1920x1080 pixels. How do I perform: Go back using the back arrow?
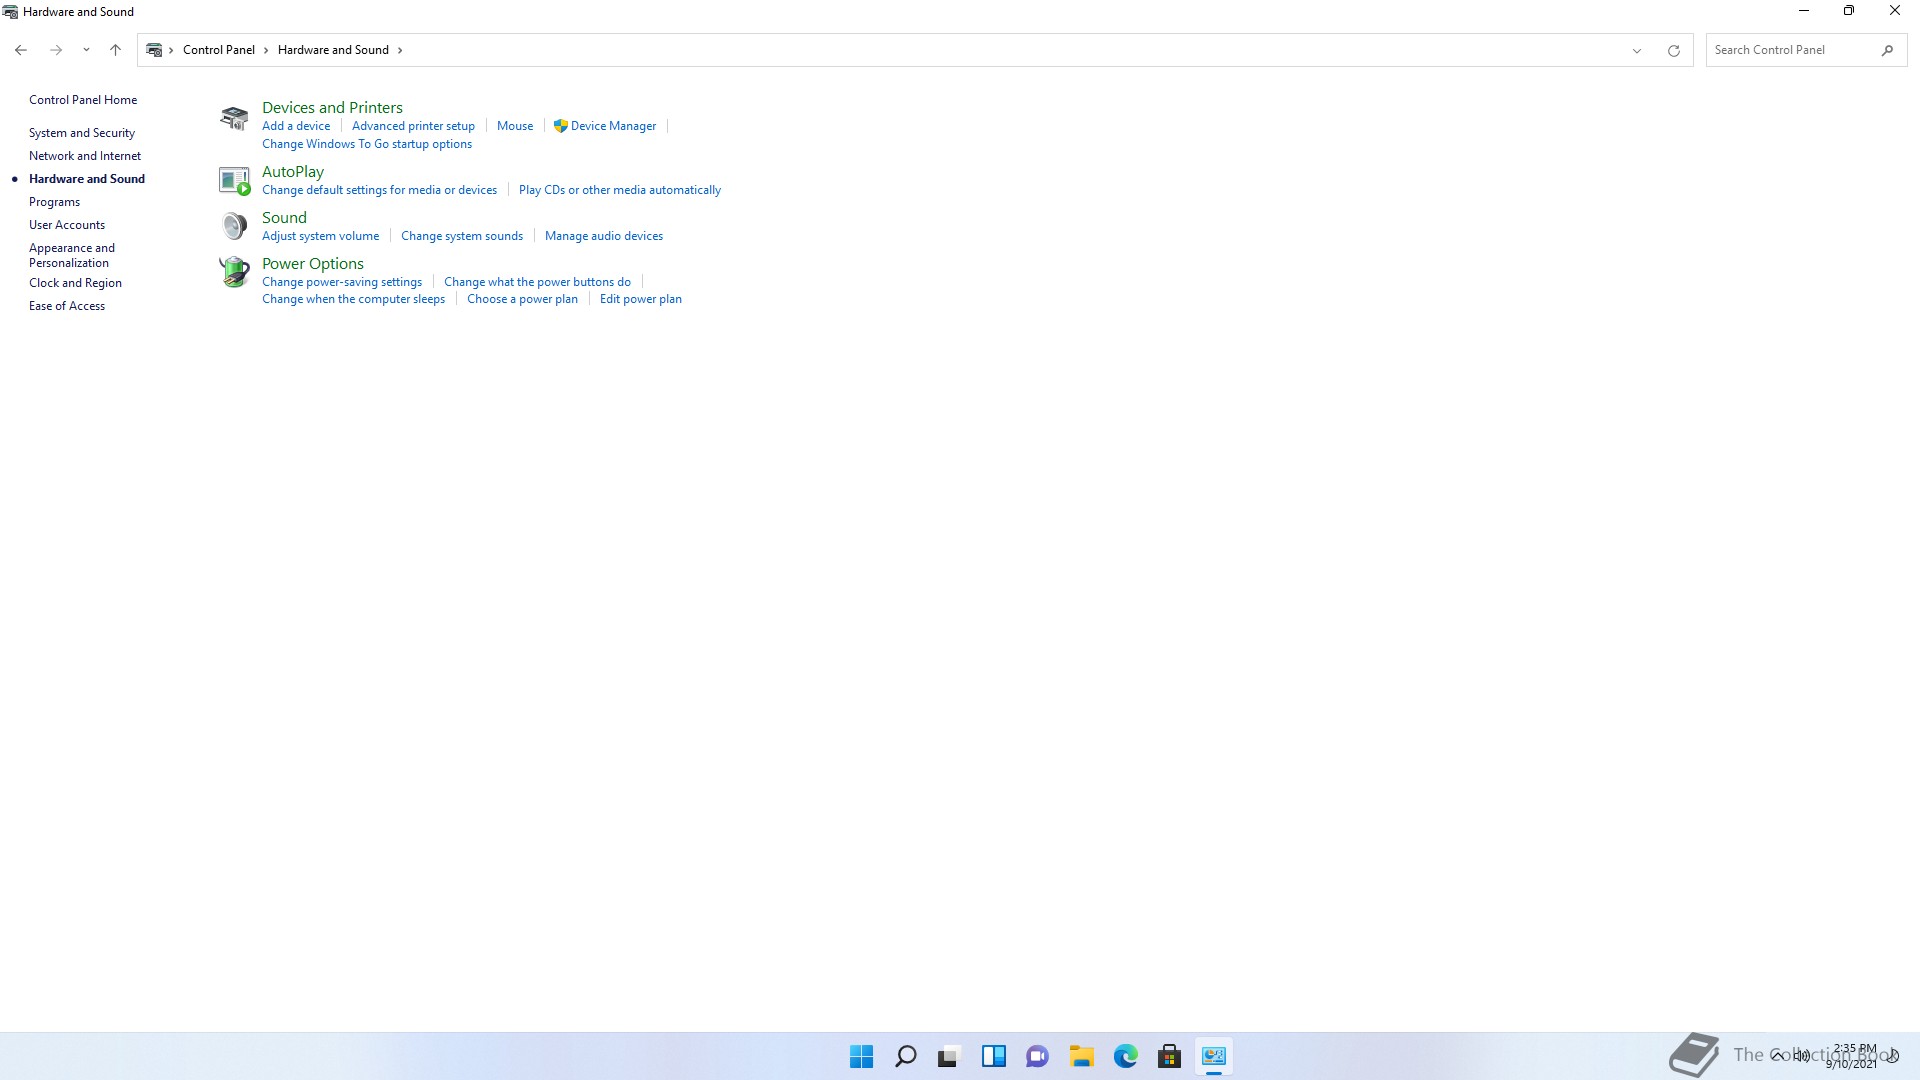pyautogui.click(x=21, y=50)
